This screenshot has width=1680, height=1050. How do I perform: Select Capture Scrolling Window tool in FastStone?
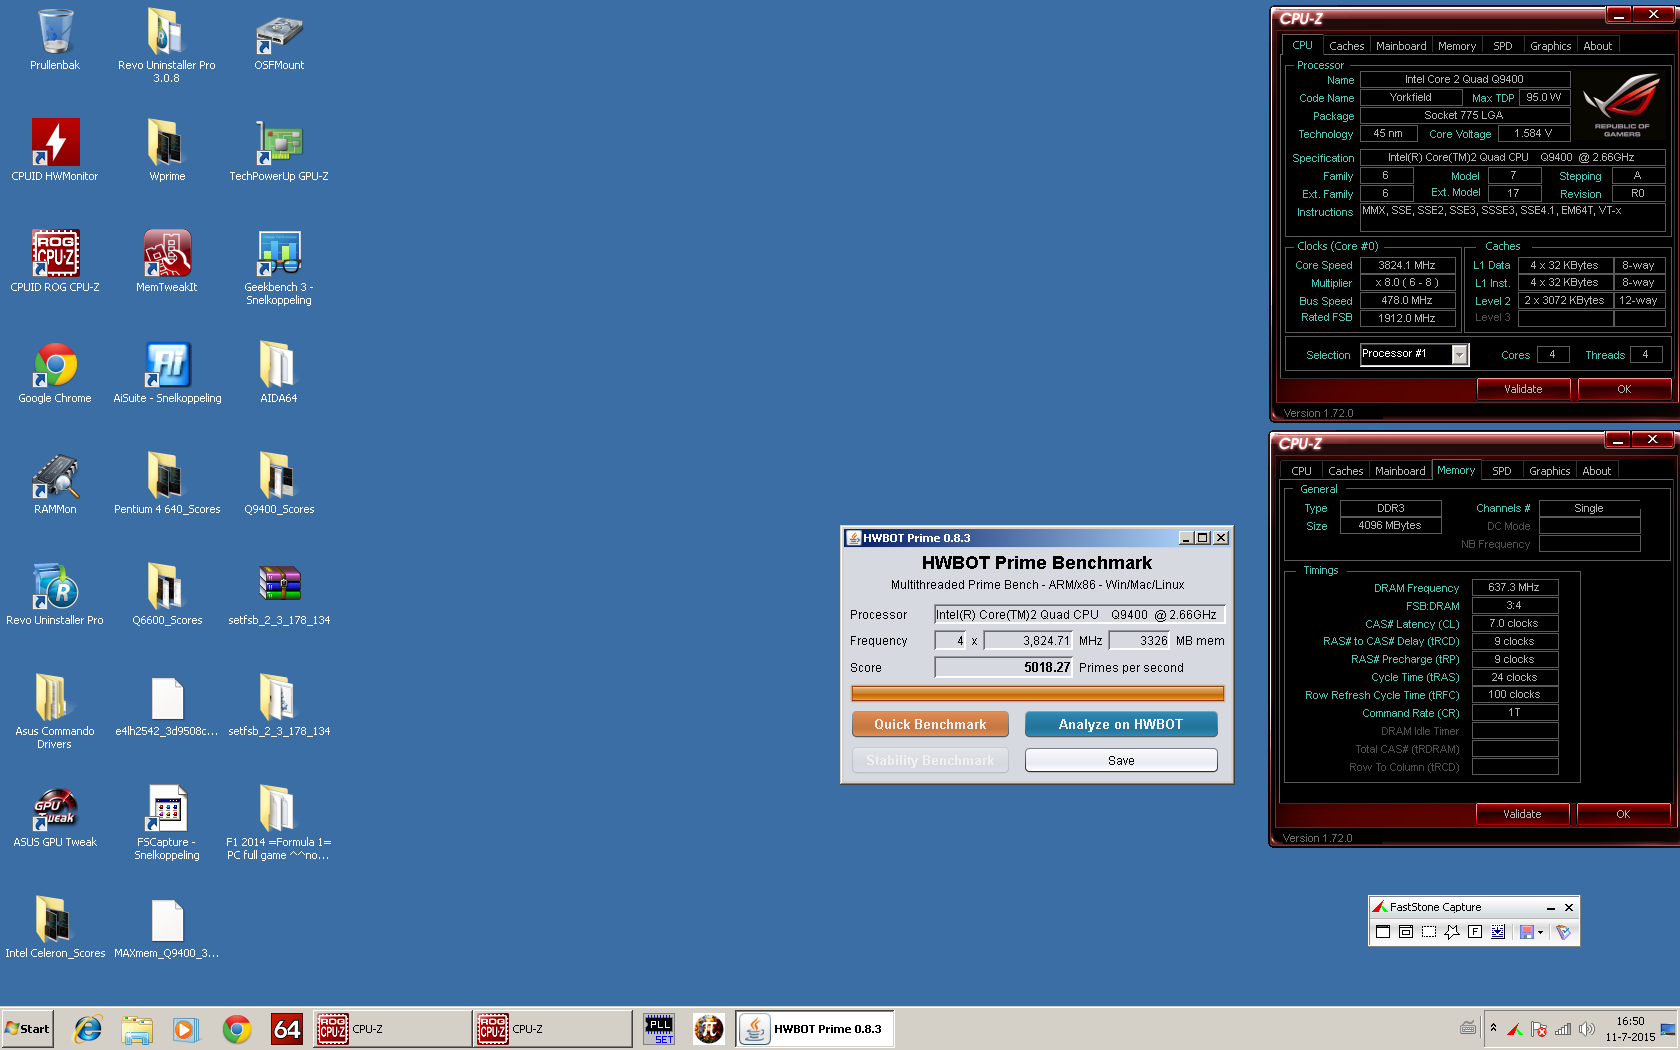1498,932
